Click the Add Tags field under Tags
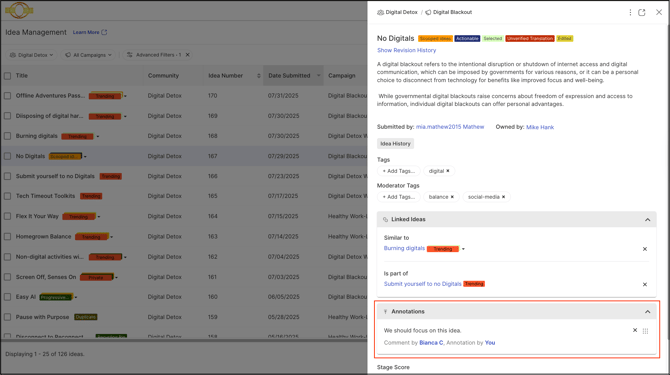Screen dimensions: 670x375 tap(399, 171)
